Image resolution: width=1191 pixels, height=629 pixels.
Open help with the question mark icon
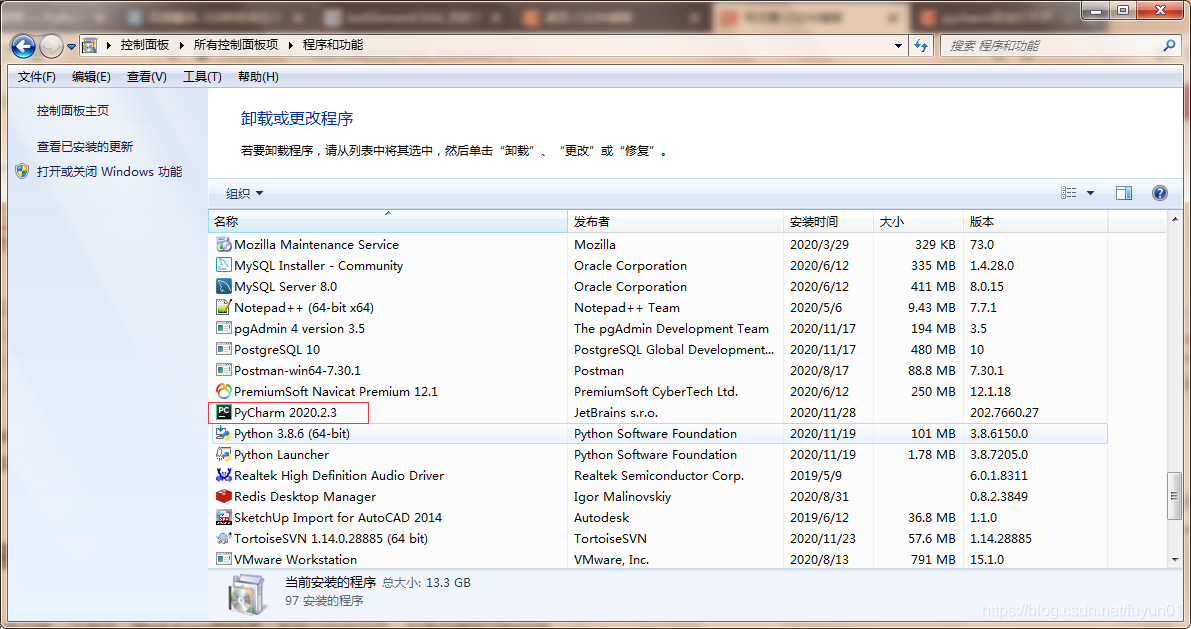1160,193
